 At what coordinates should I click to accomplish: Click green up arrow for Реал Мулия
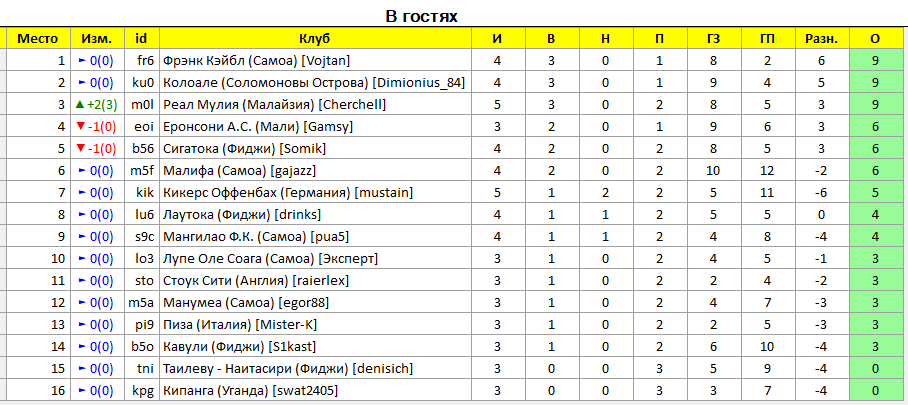[80, 105]
